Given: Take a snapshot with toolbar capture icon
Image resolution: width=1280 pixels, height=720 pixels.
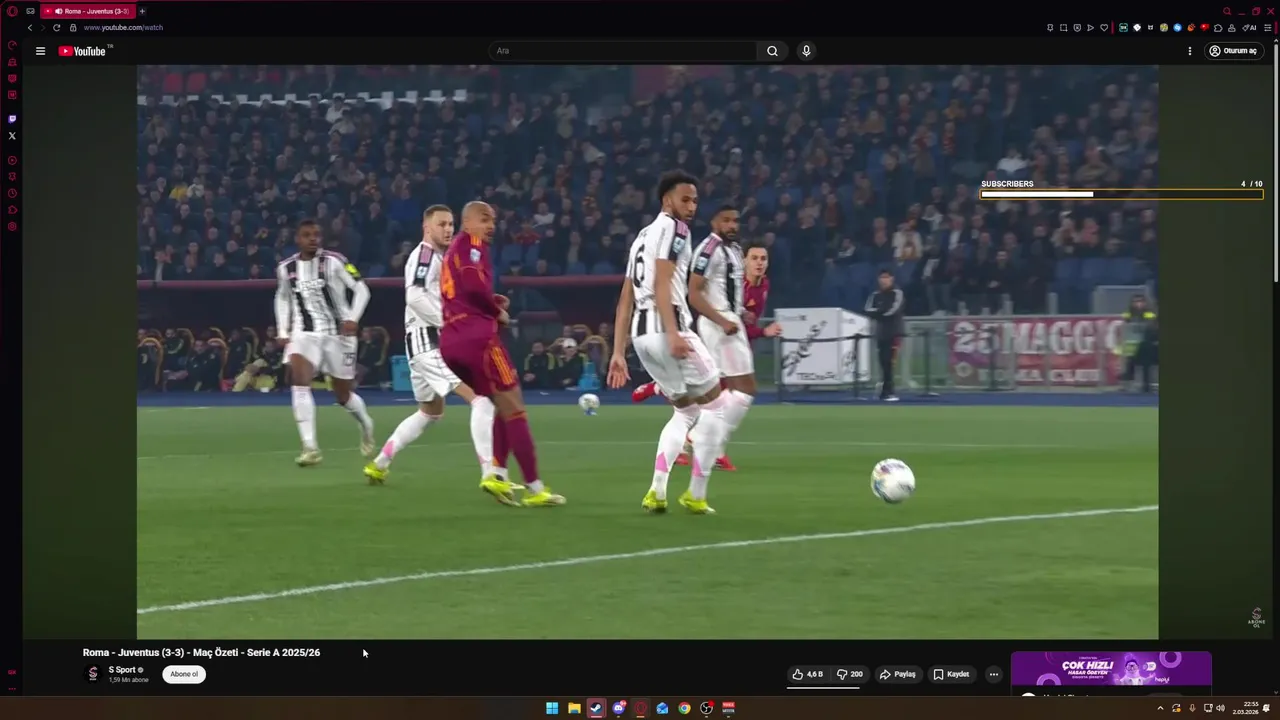Looking at the screenshot, I should point(1063,28).
